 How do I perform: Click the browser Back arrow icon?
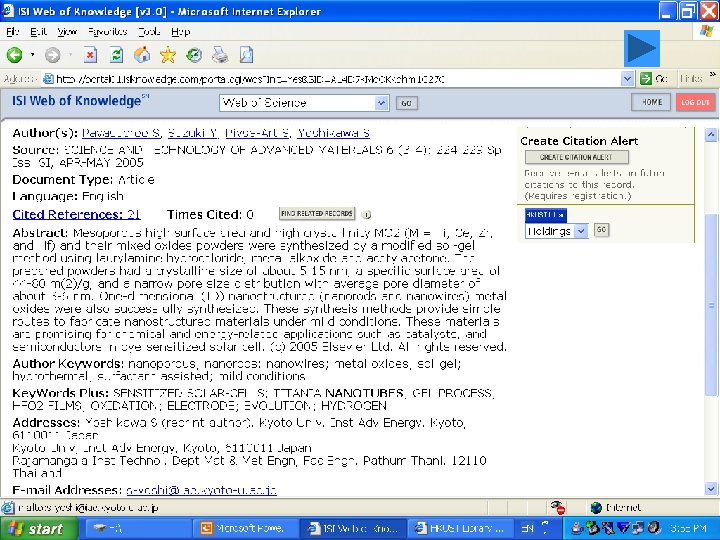[x=14, y=55]
